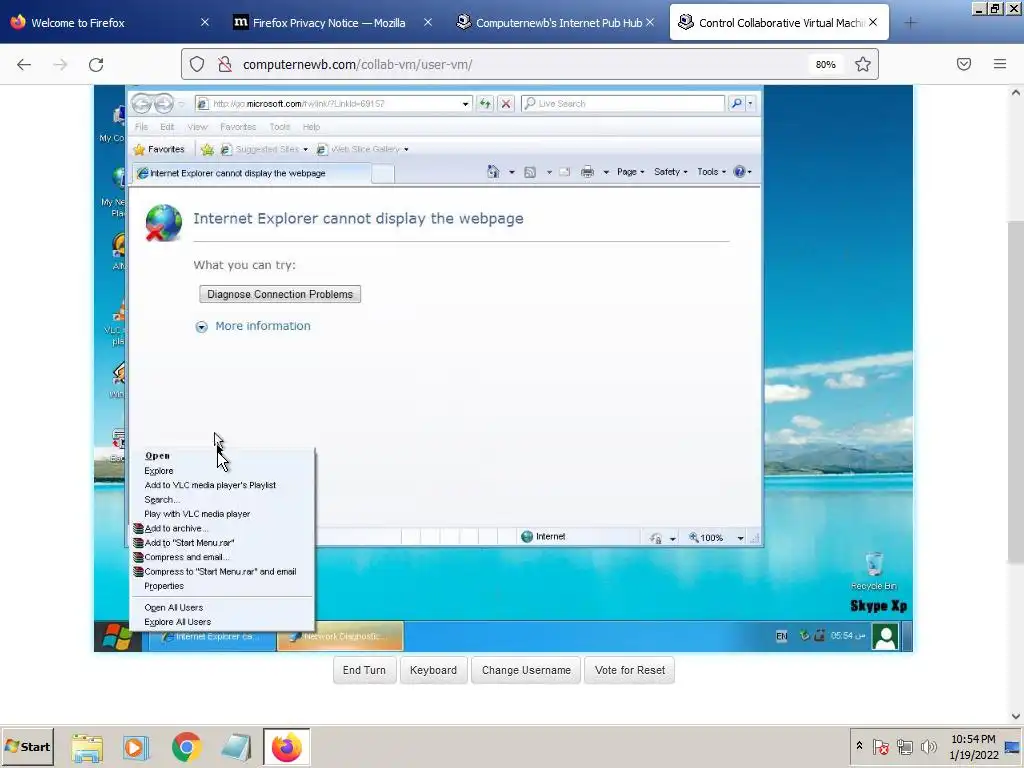Expand Suggested Sites dropdown
Screen dimensions: 1024x768
pos(305,150)
